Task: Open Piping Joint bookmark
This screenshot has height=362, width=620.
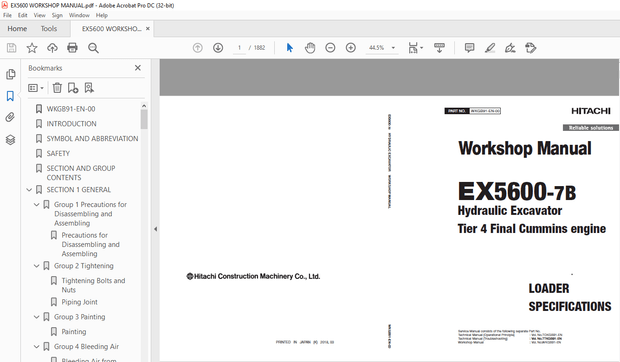Action: pyautogui.click(x=79, y=302)
